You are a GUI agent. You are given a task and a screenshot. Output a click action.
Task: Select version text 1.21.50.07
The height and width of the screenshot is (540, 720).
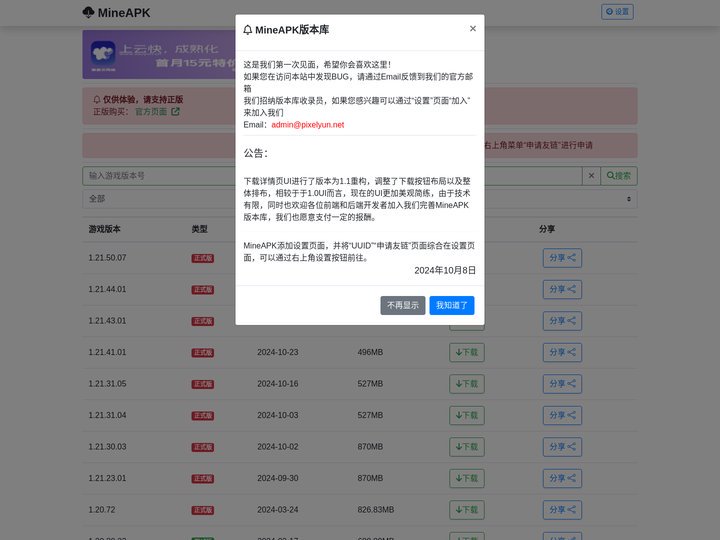click(x=107, y=258)
